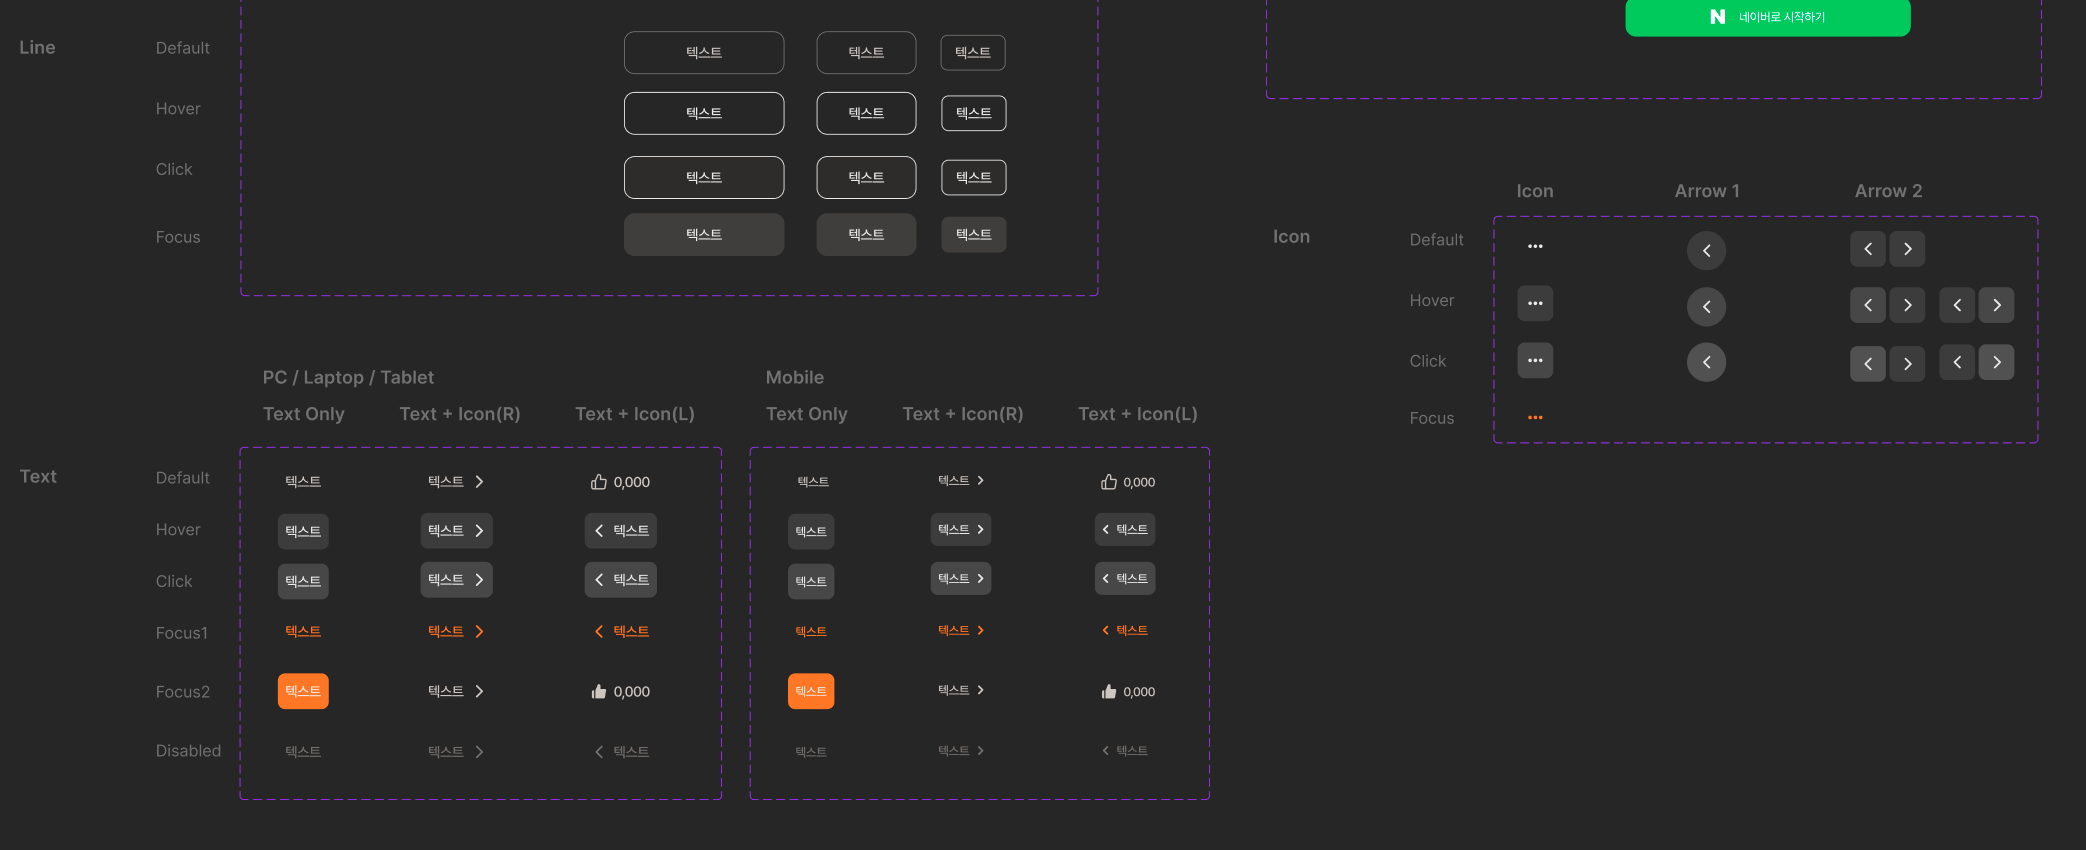Select the PC / Laptop / Tablet heading
Image resolution: width=2086 pixels, height=850 pixels.
click(x=348, y=377)
